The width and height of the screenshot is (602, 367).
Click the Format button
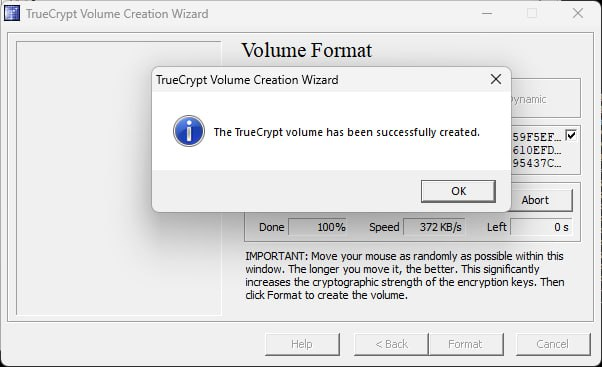click(x=466, y=344)
